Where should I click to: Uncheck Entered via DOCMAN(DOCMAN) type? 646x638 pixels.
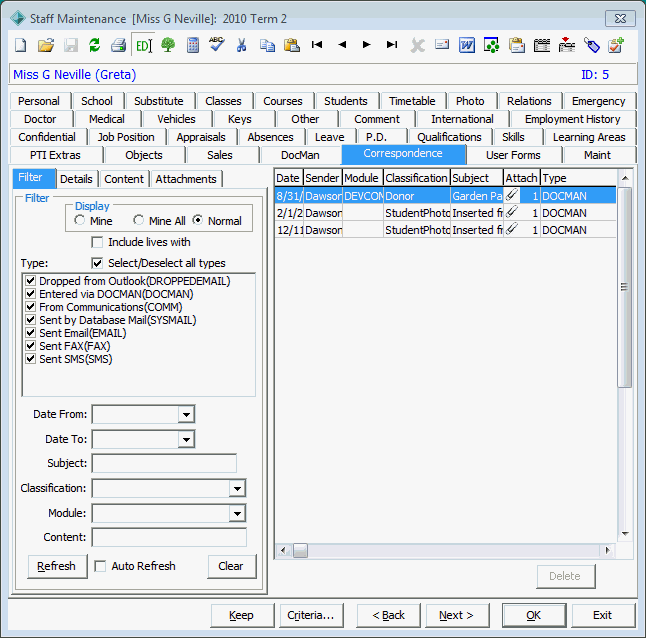point(30,294)
